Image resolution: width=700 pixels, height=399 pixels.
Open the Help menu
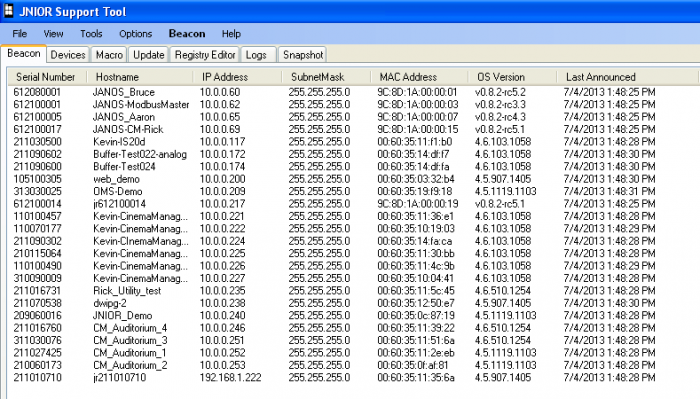pos(231,34)
